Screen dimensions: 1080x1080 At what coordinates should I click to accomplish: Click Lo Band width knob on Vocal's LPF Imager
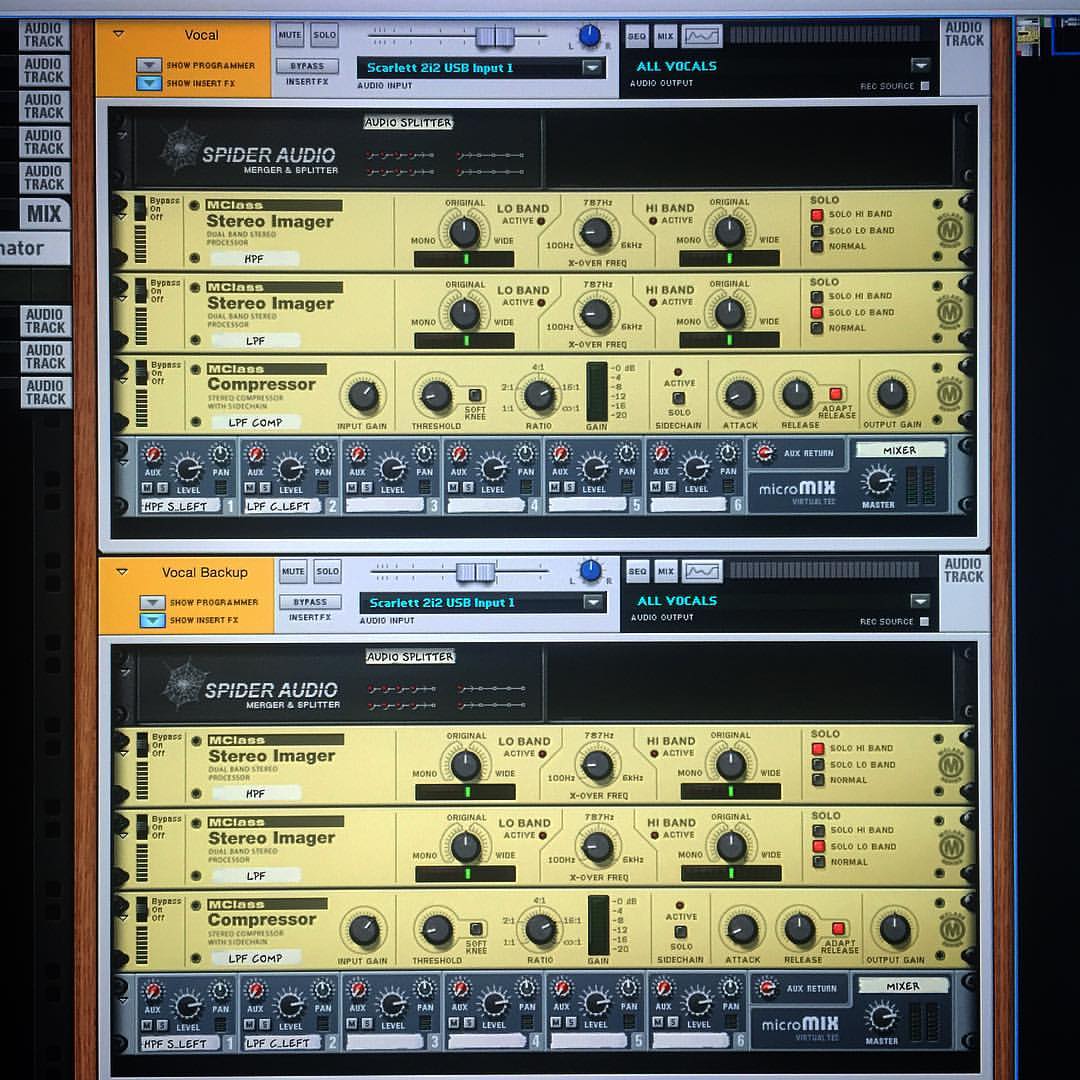tap(464, 315)
